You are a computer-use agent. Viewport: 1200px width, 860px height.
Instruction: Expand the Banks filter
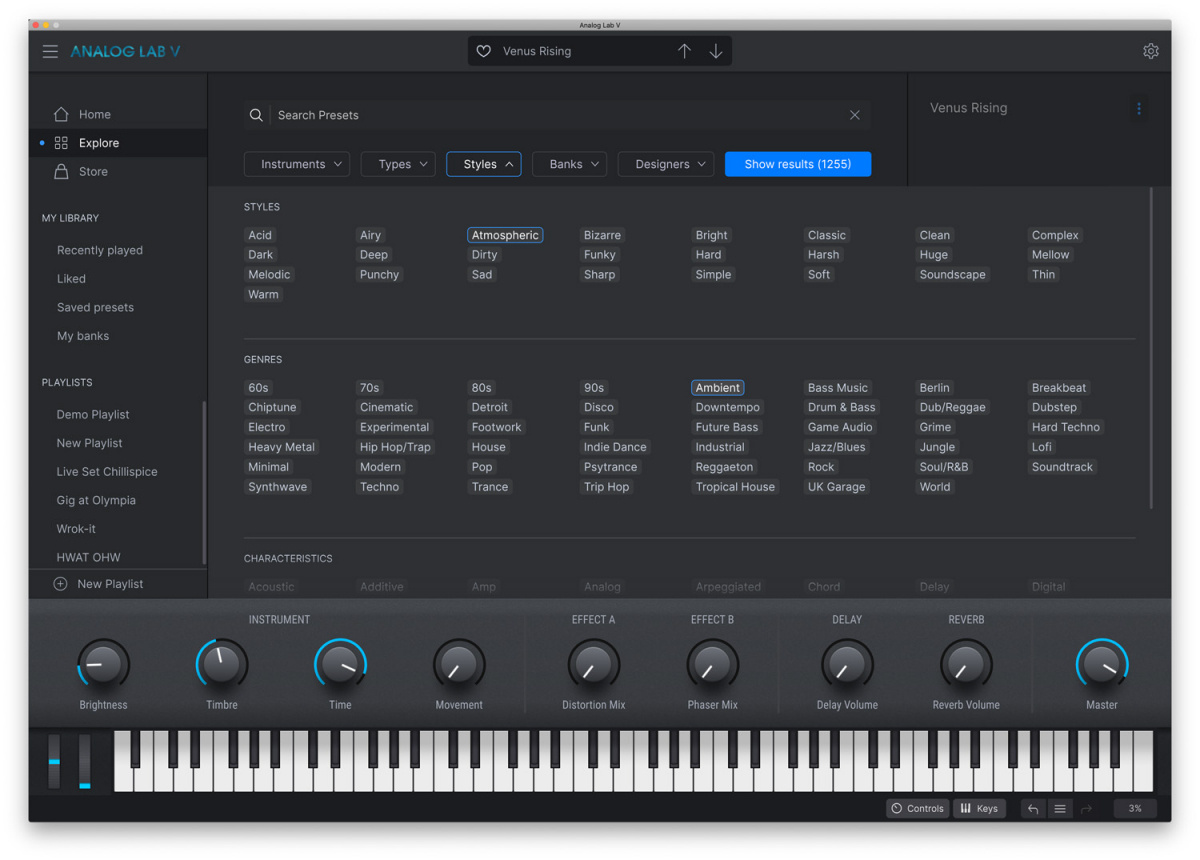click(x=569, y=163)
